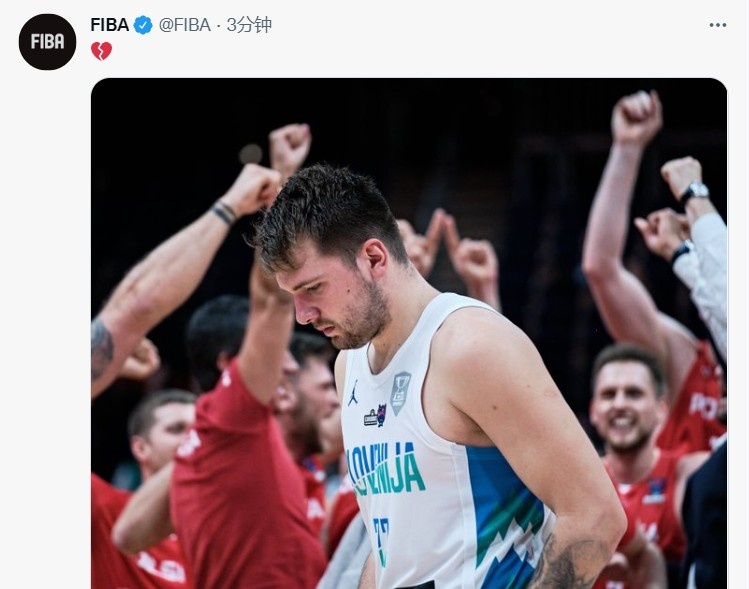Screen dimensions: 749x589
Task: Click the grey trophy shield badge on the jersey
Action: (x=400, y=393)
